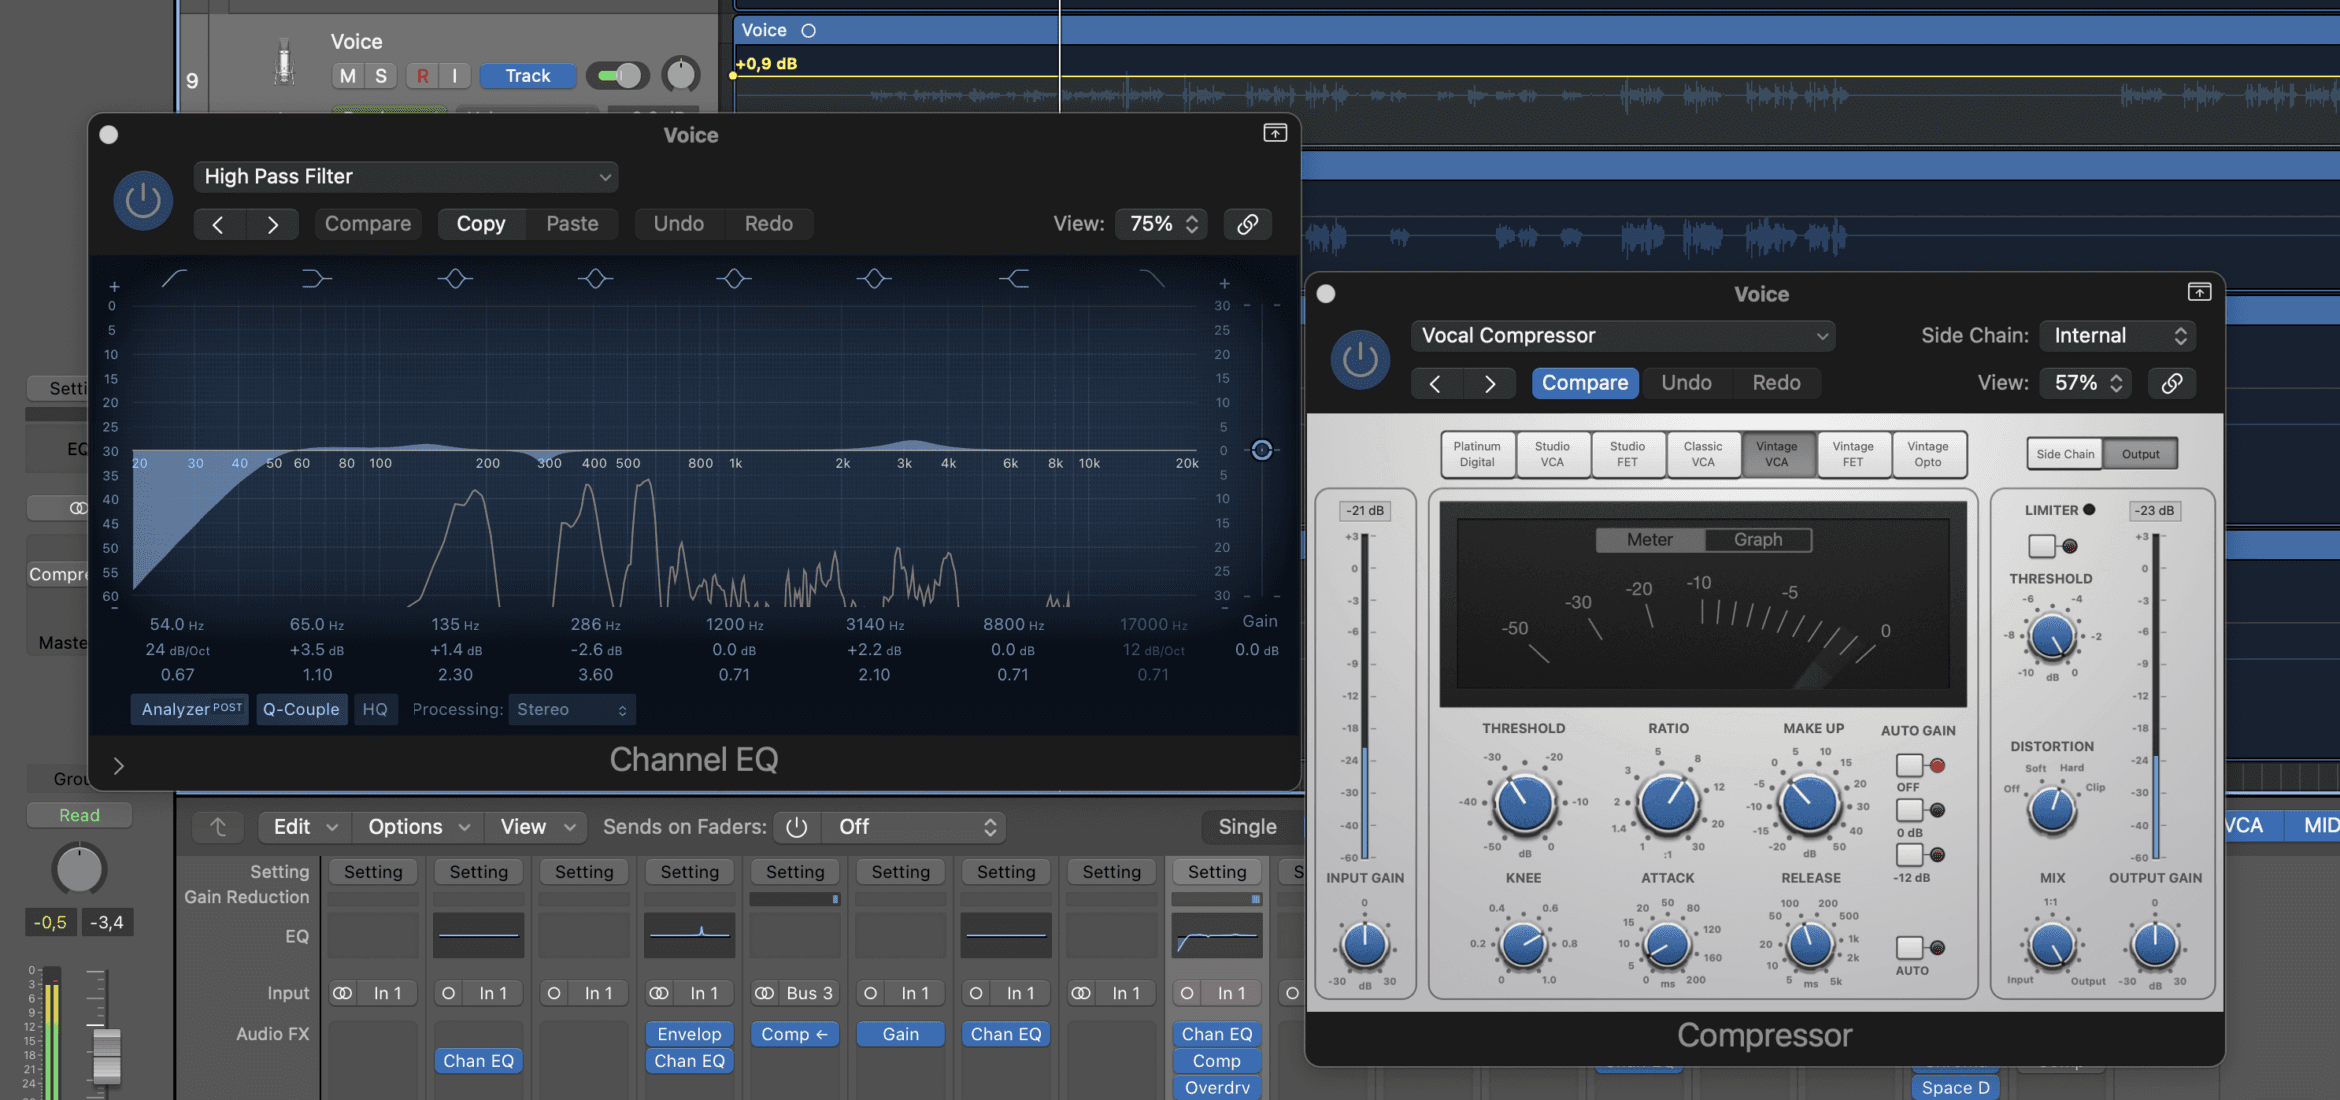
Task: Toggle the Compressor power button
Action: (x=1359, y=359)
